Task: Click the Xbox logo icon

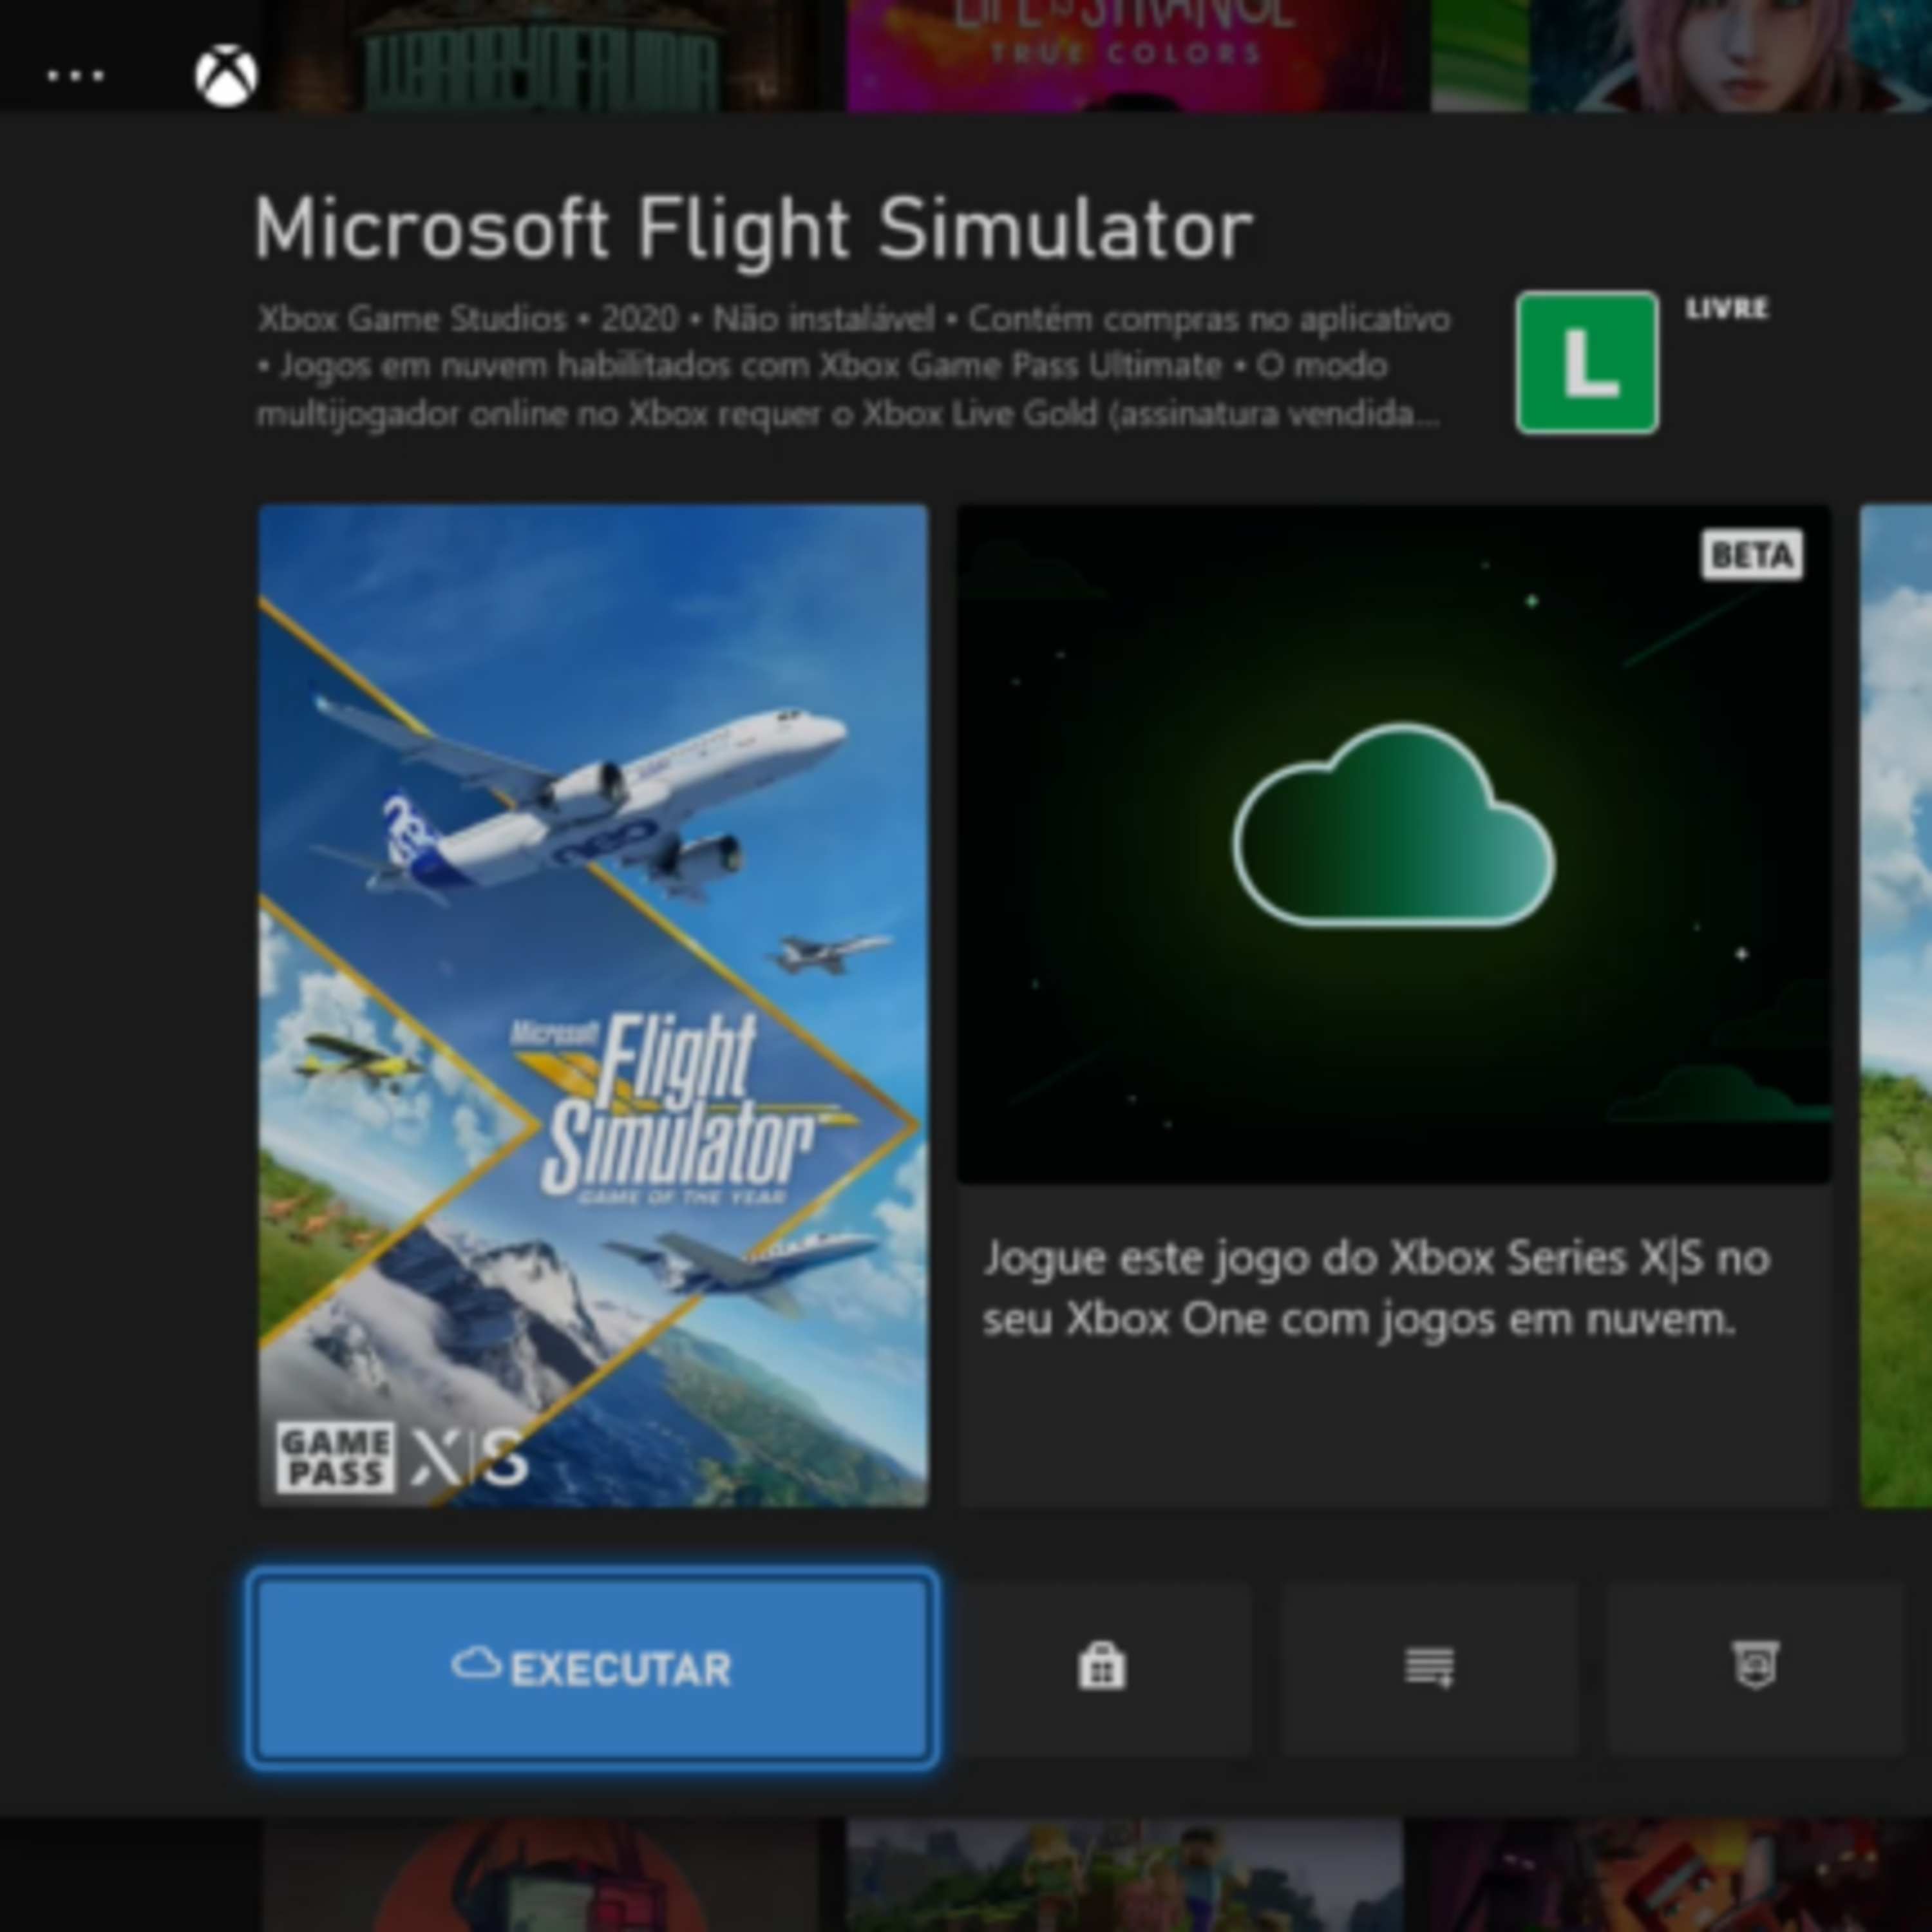Action: 226,76
